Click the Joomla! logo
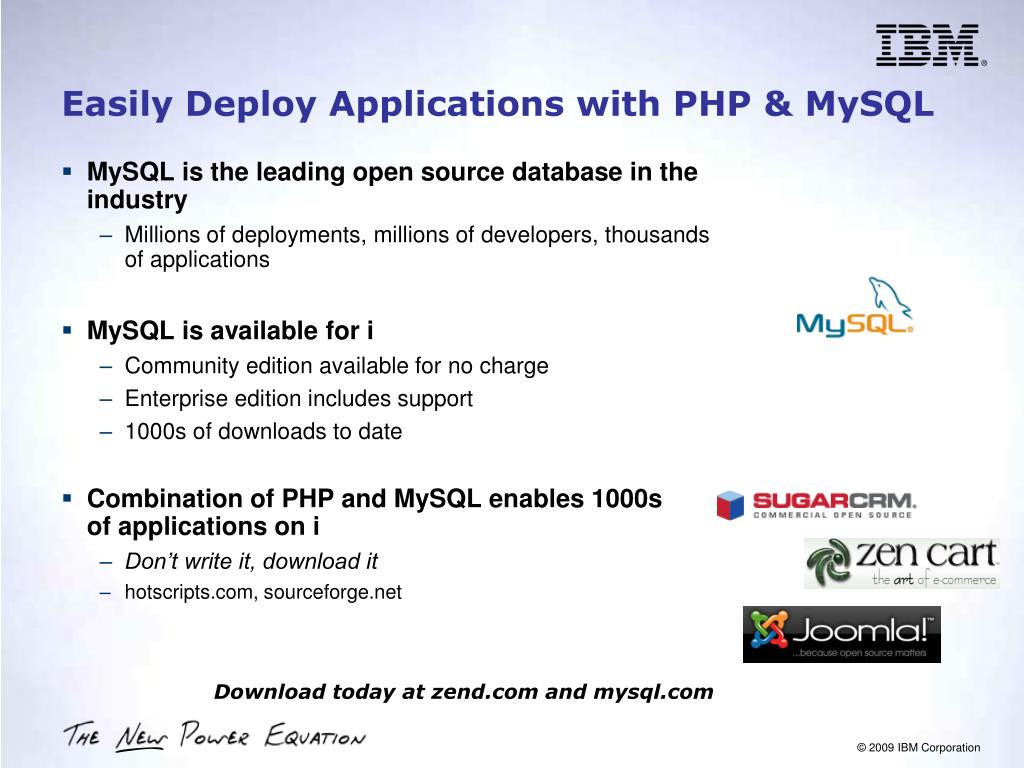This screenshot has width=1024, height=768. [842, 635]
